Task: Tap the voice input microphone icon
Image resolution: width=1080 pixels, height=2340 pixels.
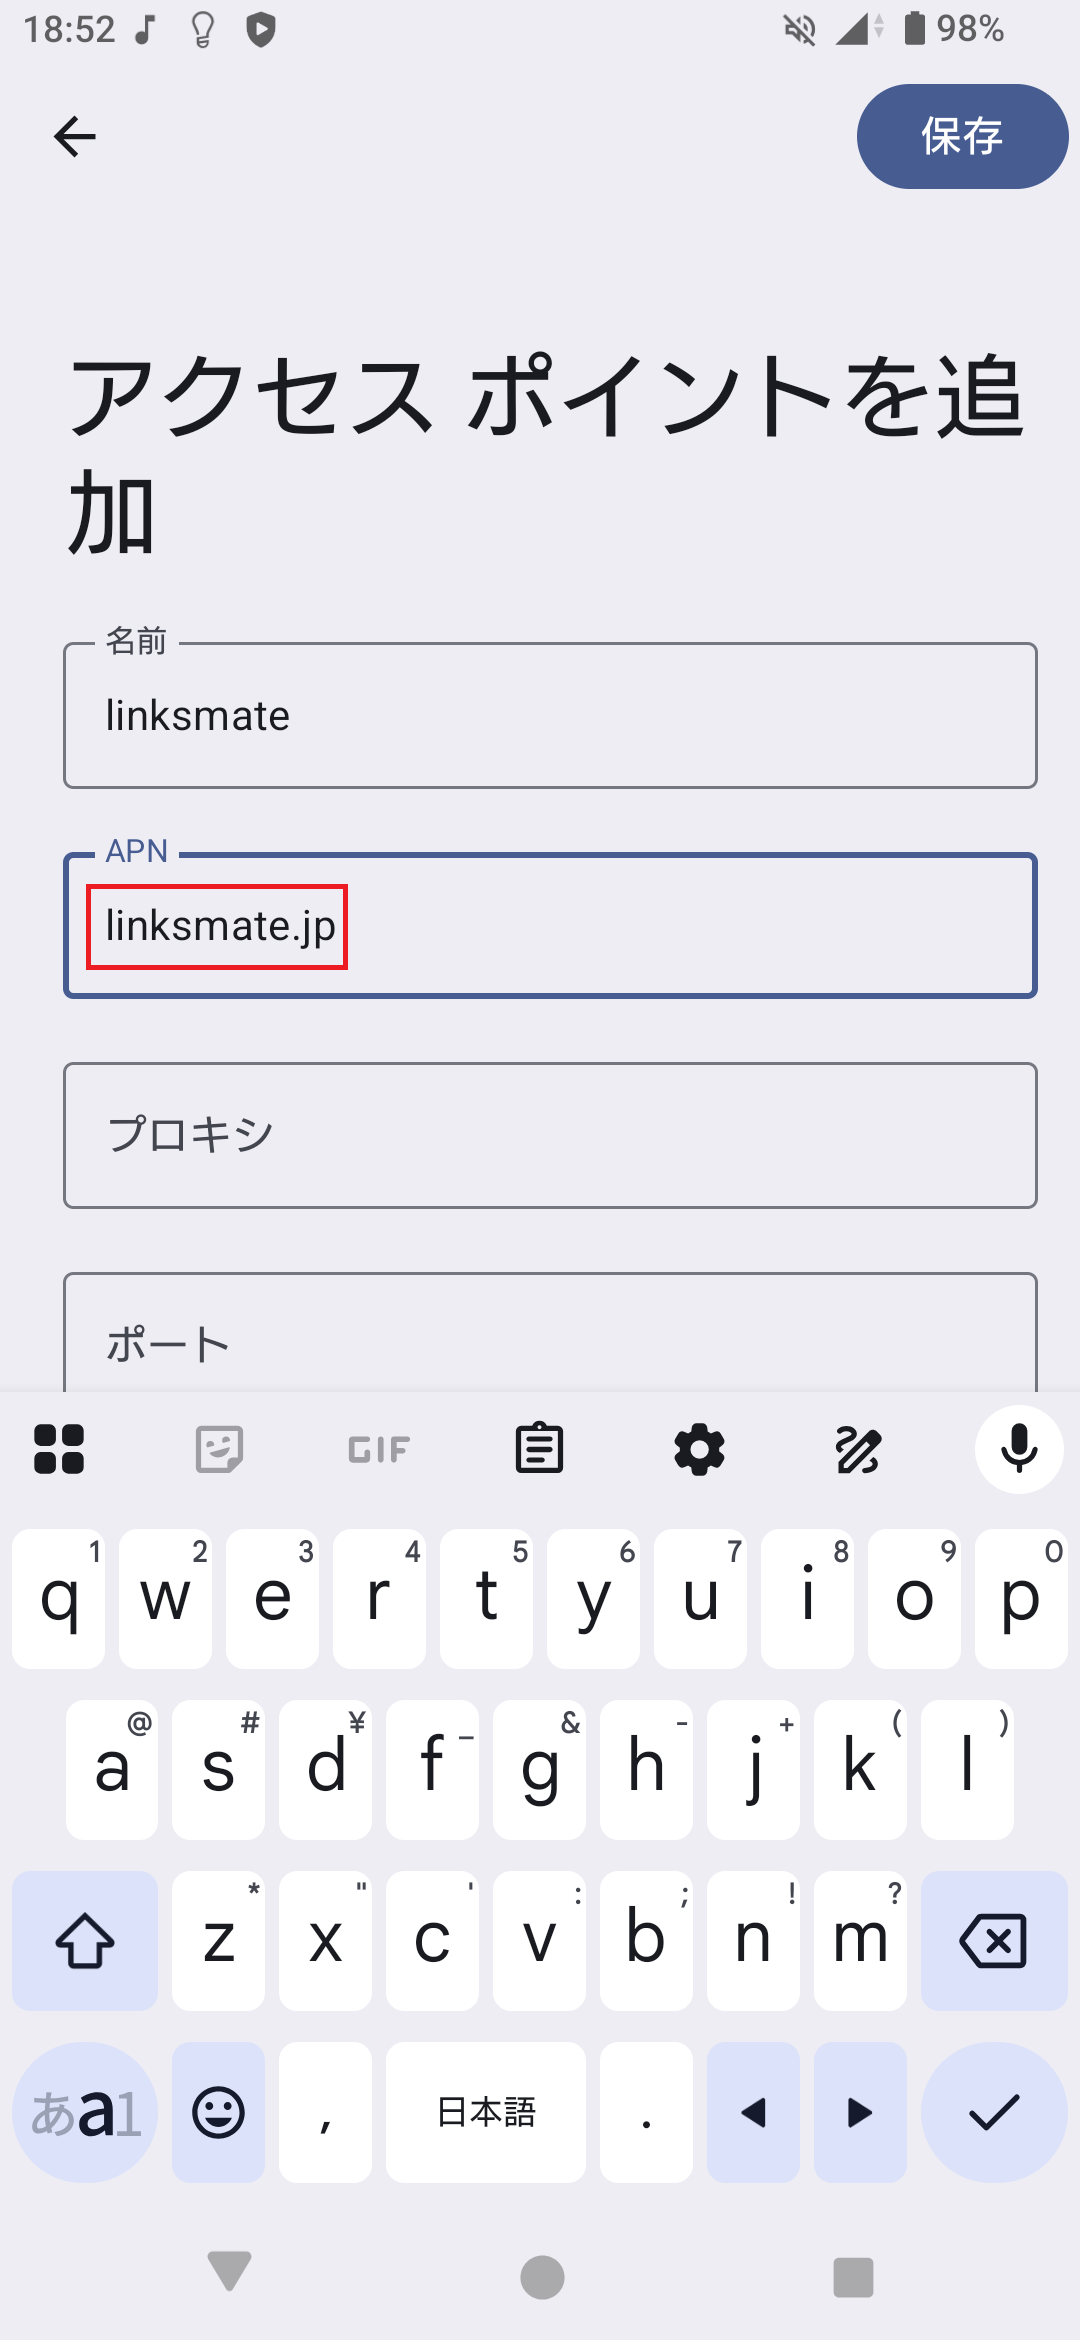Action: tap(1017, 1448)
